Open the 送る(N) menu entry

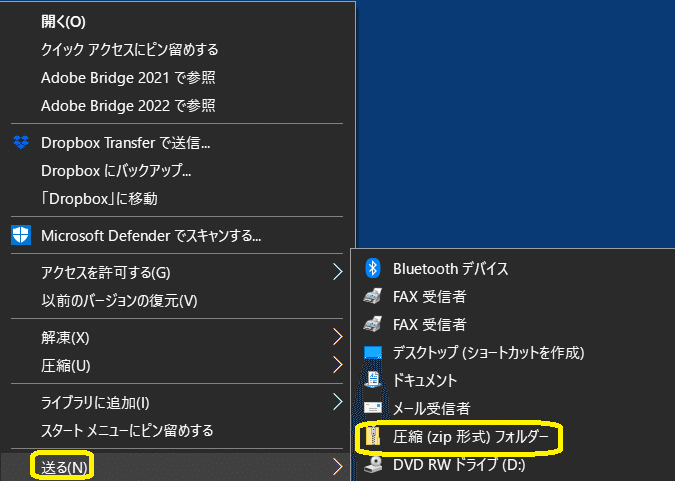pos(64,467)
